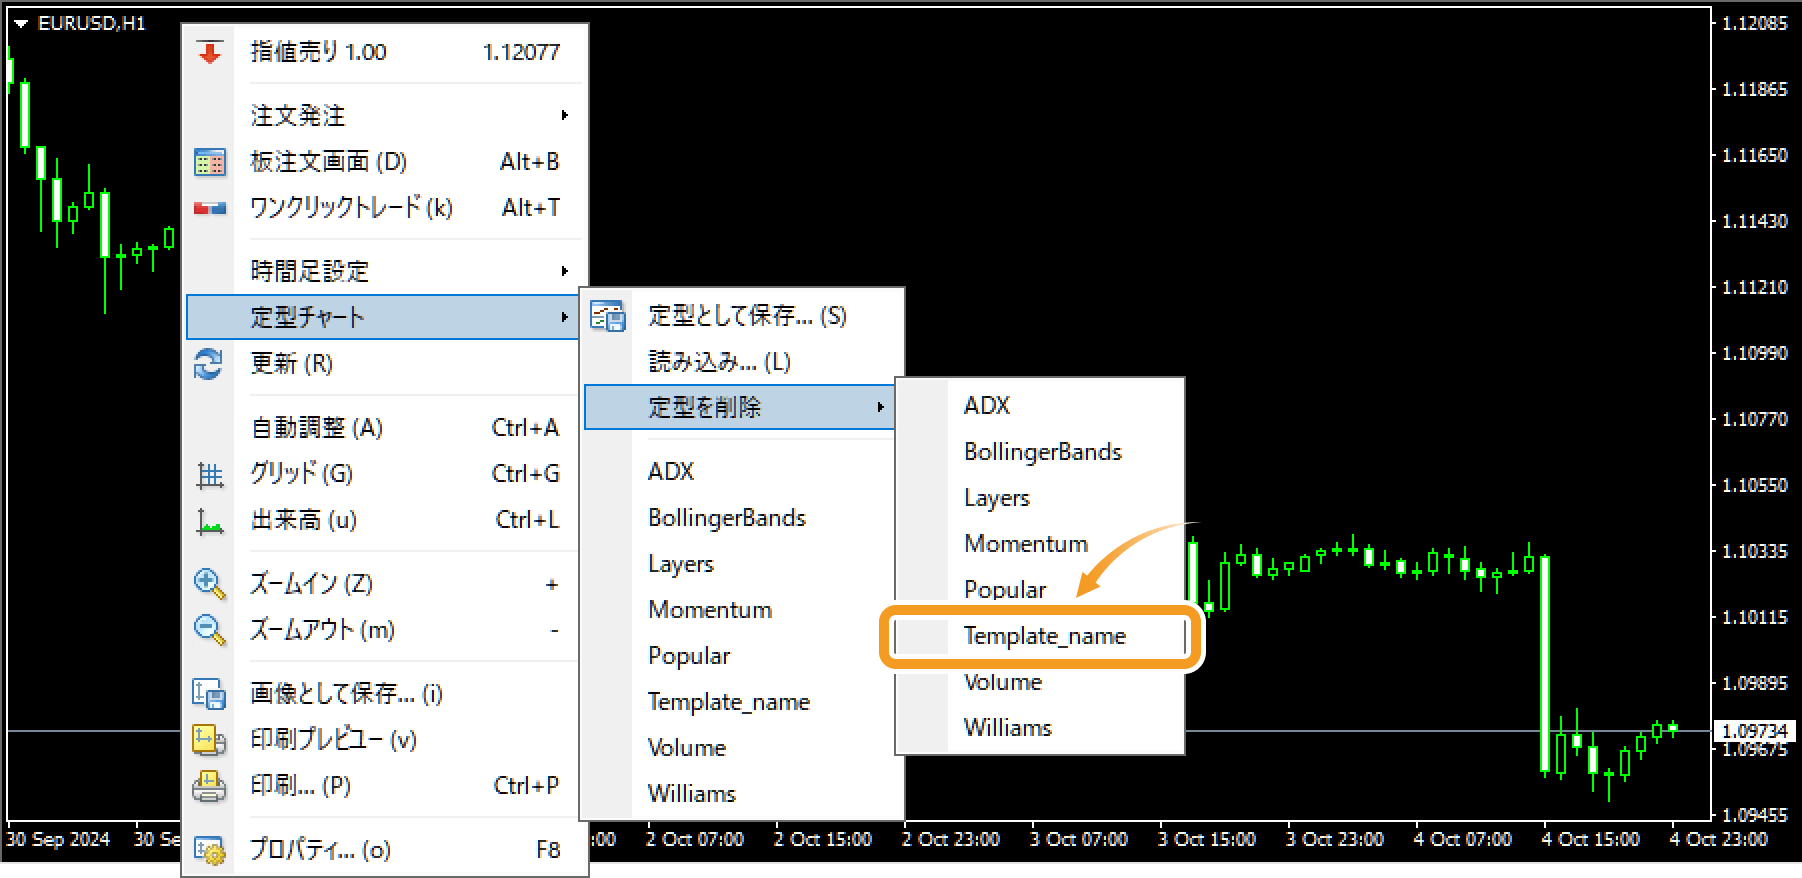The image size is (1802, 878).
Task: Select Template_name in the delete template list
Action: pos(1044,636)
